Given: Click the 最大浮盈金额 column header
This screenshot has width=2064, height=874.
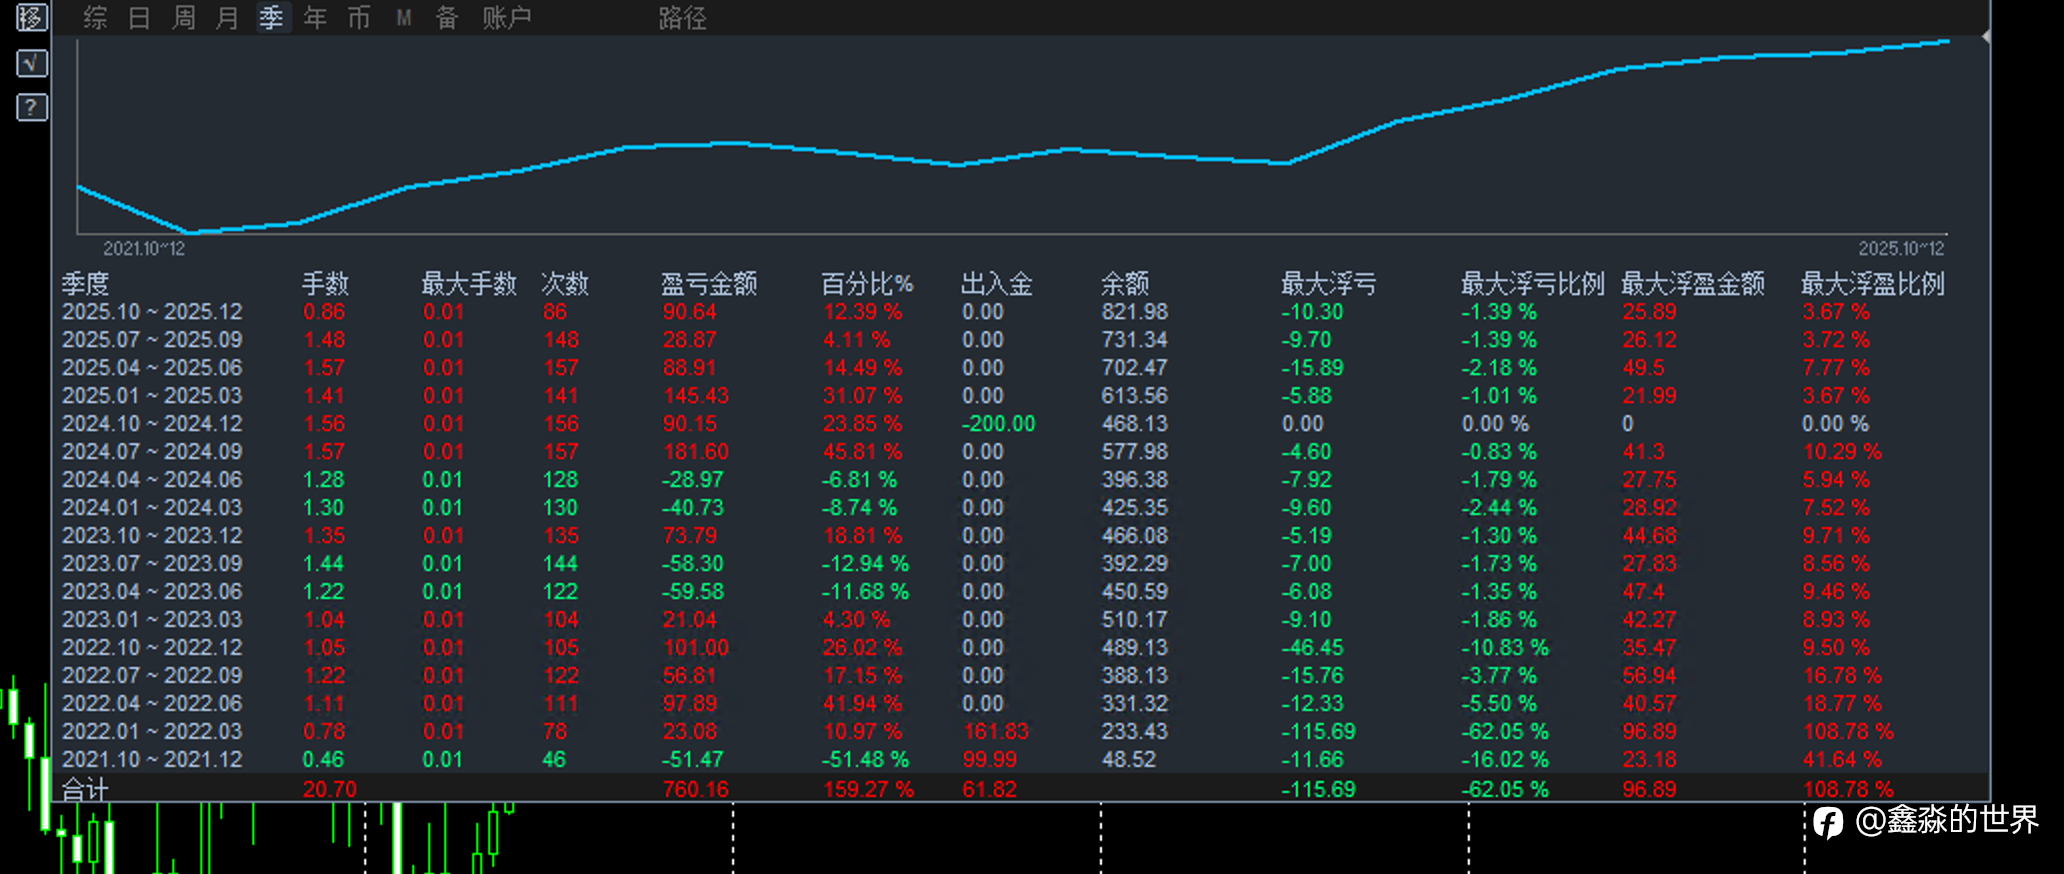Looking at the screenshot, I should tap(1693, 284).
